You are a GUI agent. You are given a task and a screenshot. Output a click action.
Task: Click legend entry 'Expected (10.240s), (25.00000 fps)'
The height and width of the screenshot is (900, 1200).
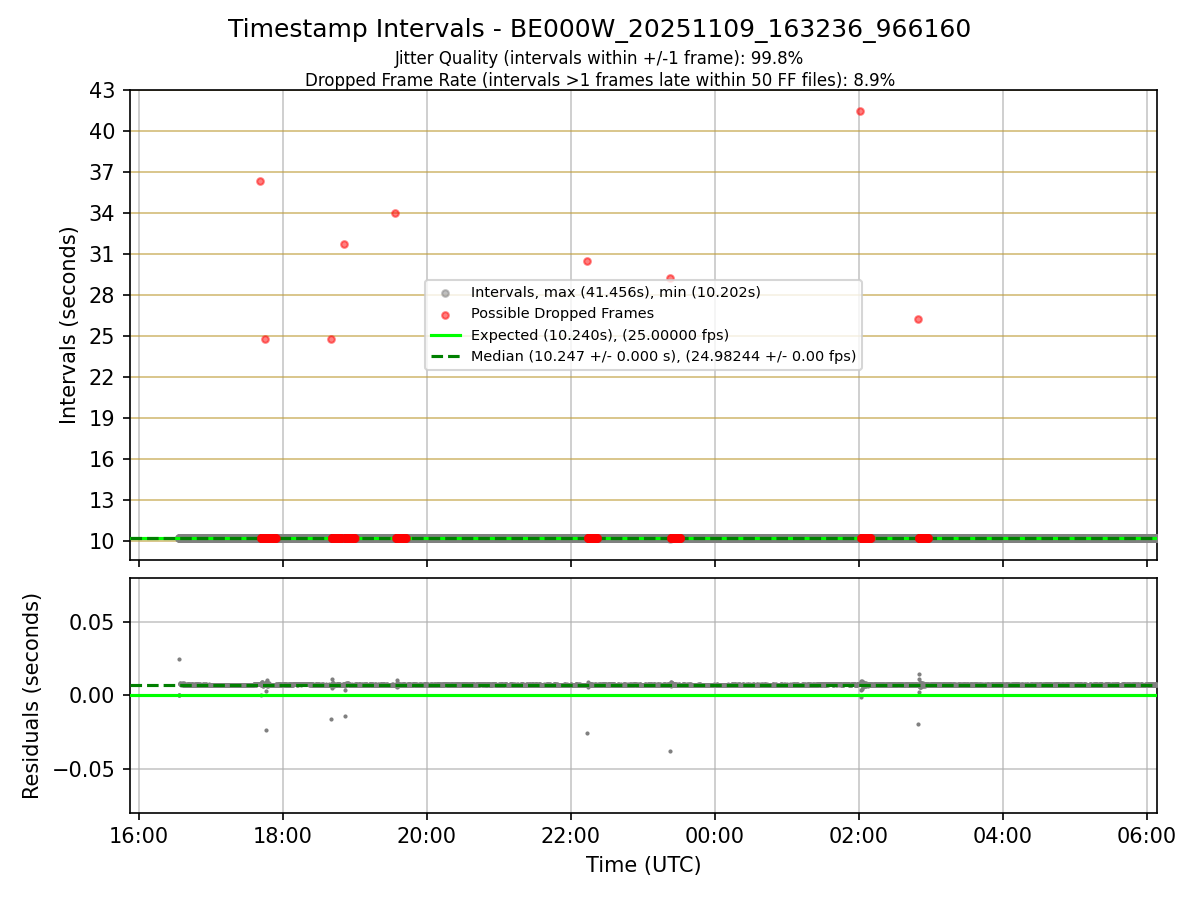pyautogui.click(x=600, y=335)
